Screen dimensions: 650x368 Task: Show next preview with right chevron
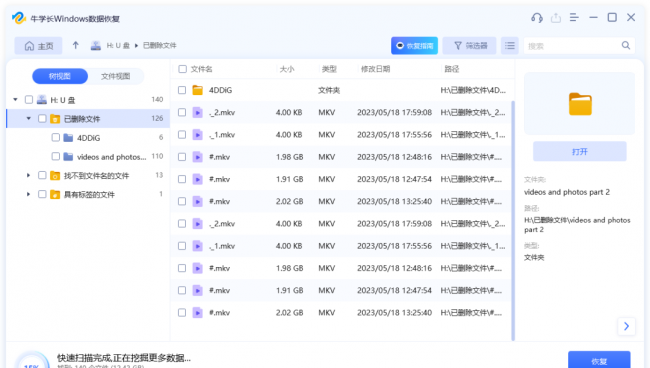626,326
